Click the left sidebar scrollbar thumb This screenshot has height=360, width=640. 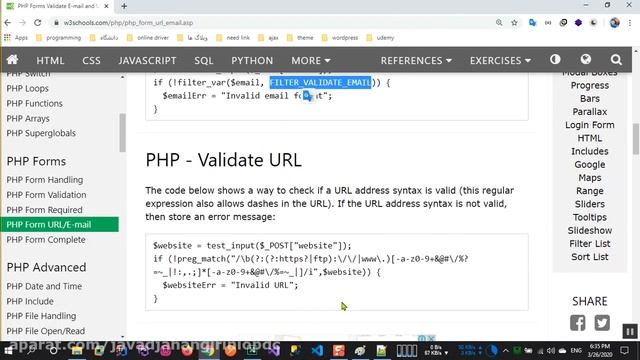(122, 133)
